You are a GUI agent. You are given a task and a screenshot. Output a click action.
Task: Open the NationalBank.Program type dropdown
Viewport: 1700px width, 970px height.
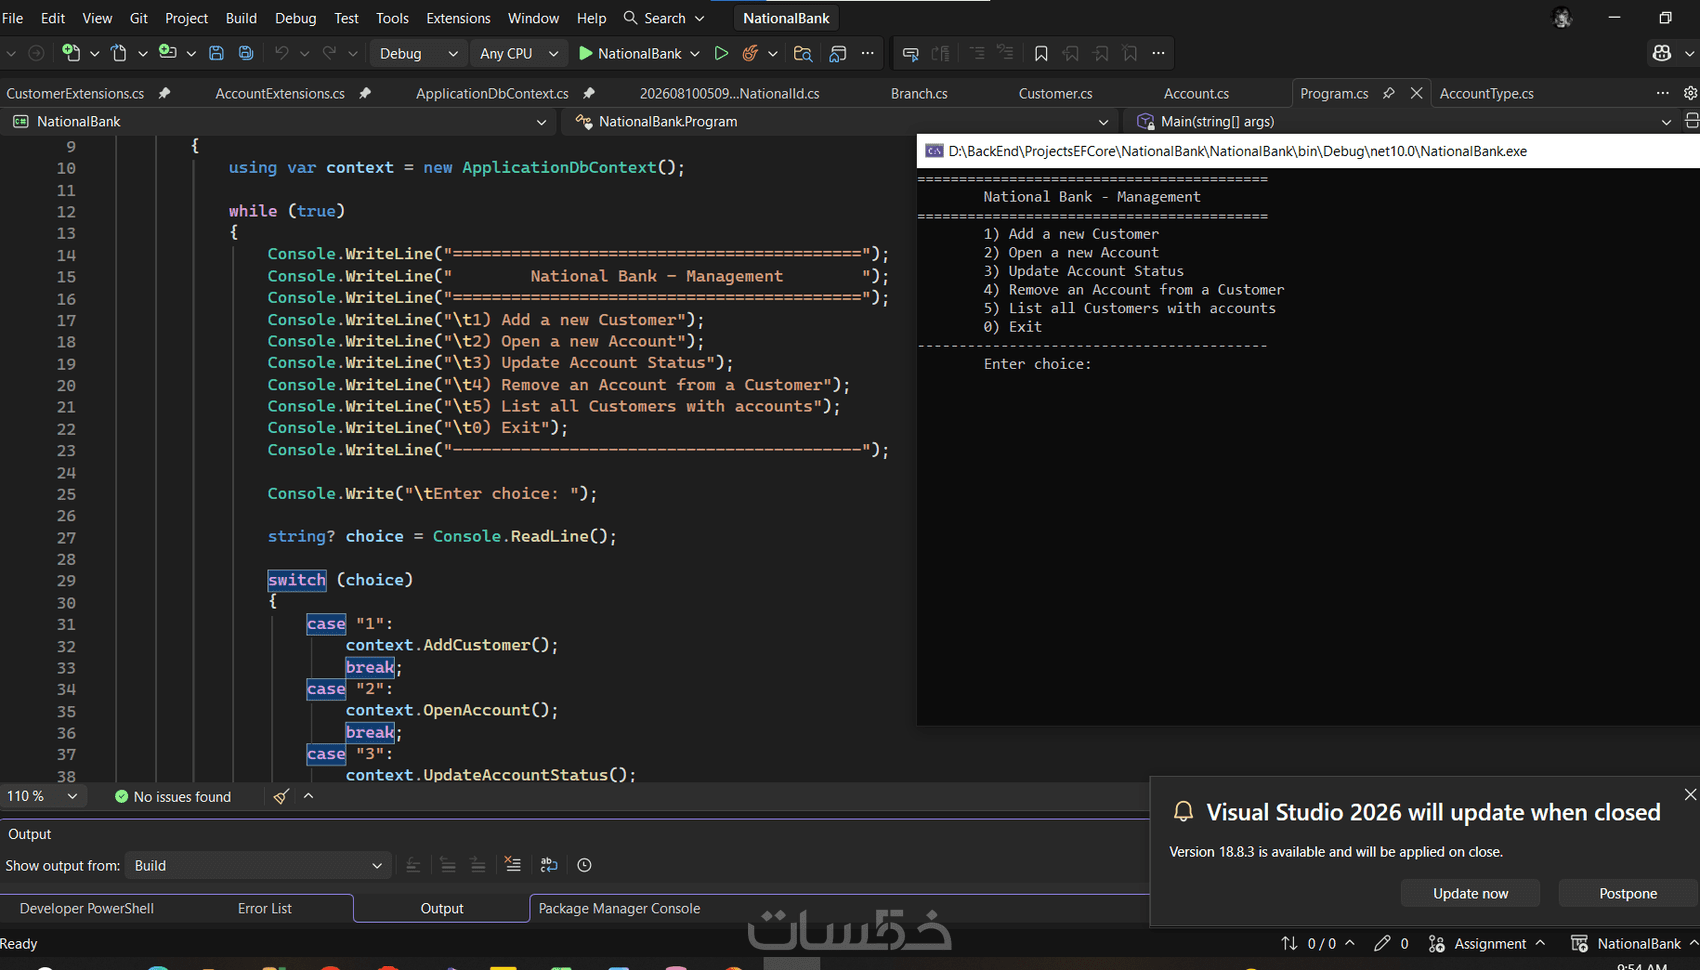[842, 121]
